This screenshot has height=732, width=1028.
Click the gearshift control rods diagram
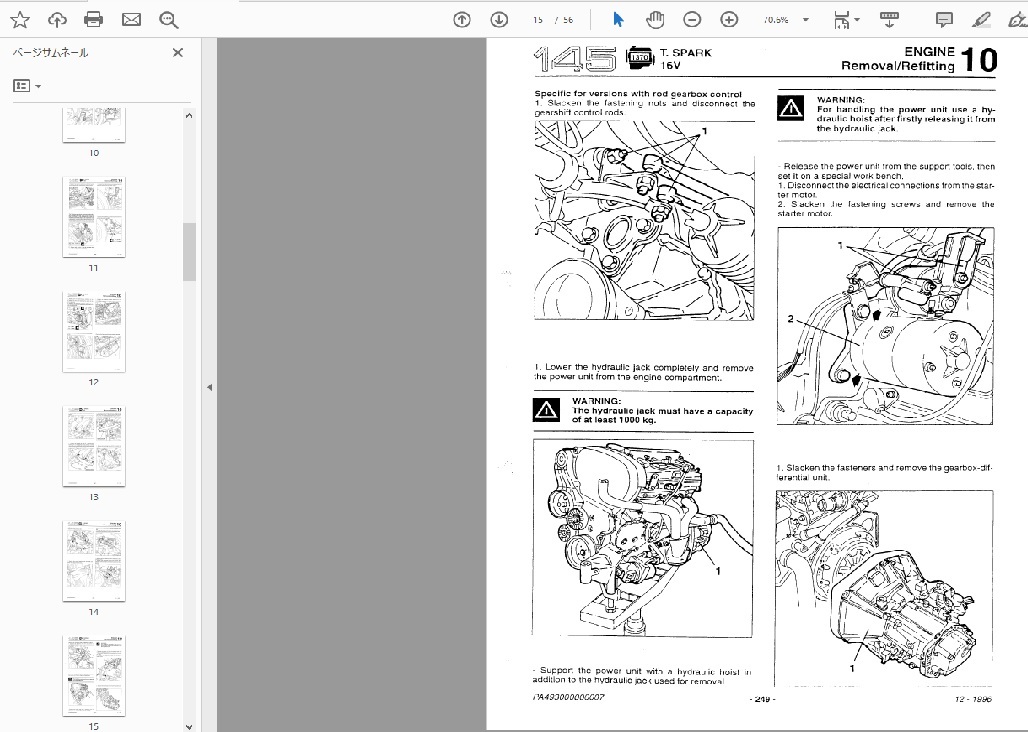tap(644, 221)
